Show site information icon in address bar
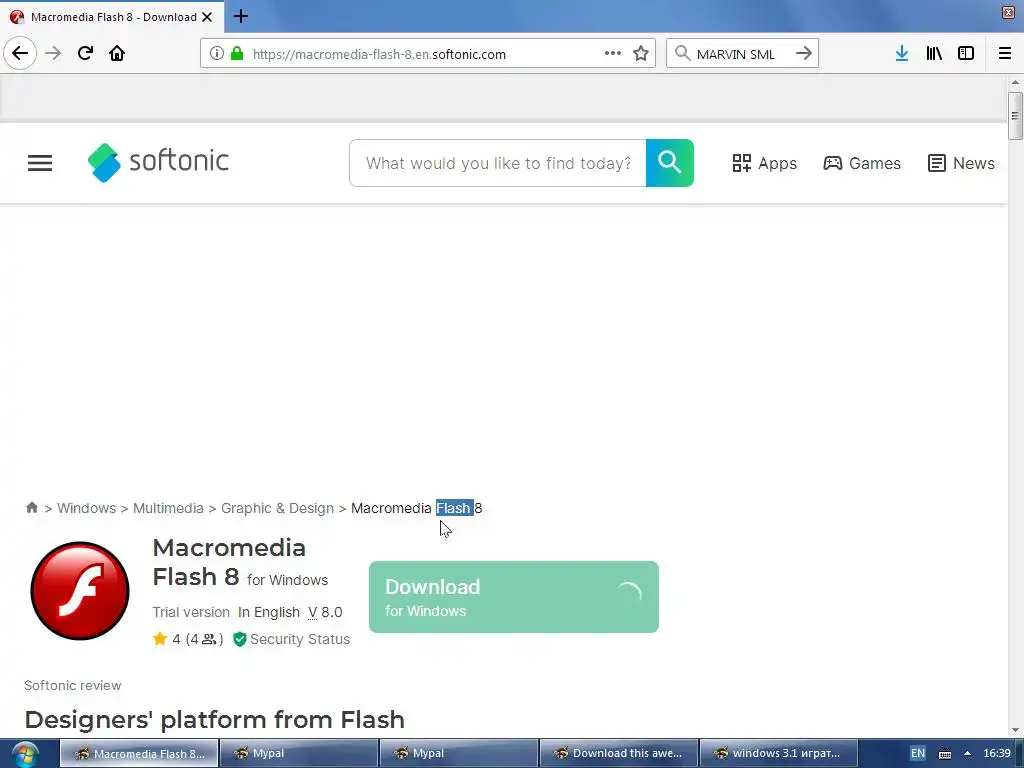The height and width of the screenshot is (768, 1024). click(217, 54)
